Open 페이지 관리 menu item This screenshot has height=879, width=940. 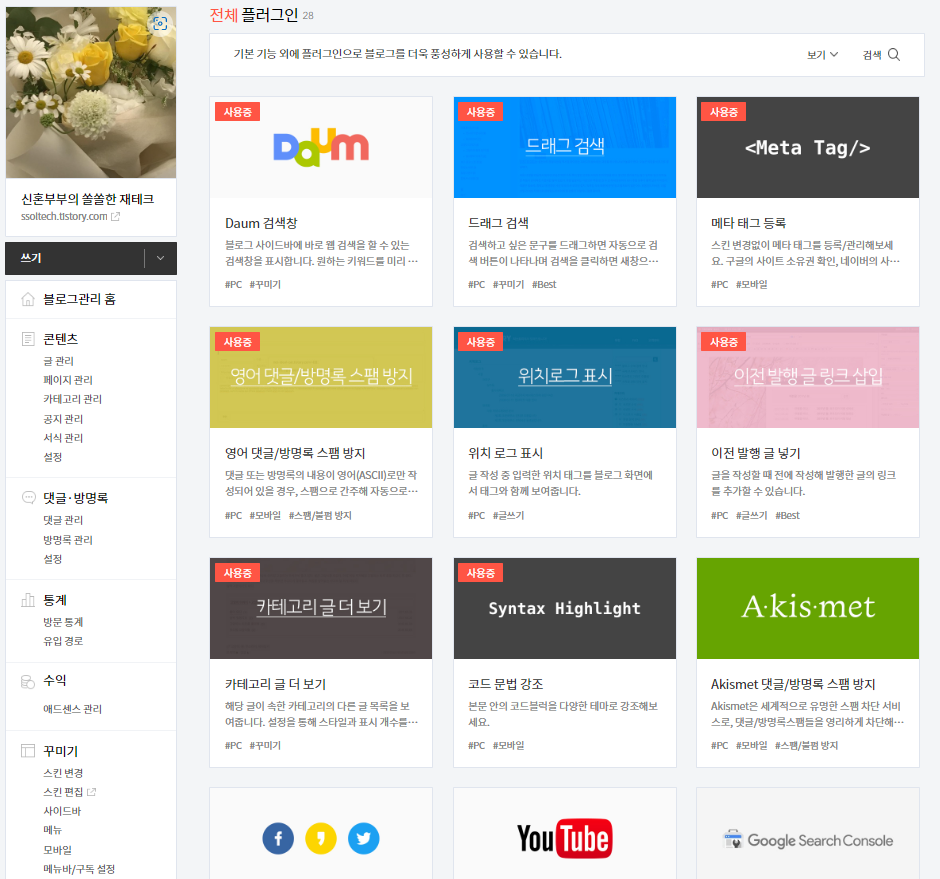tap(68, 380)
